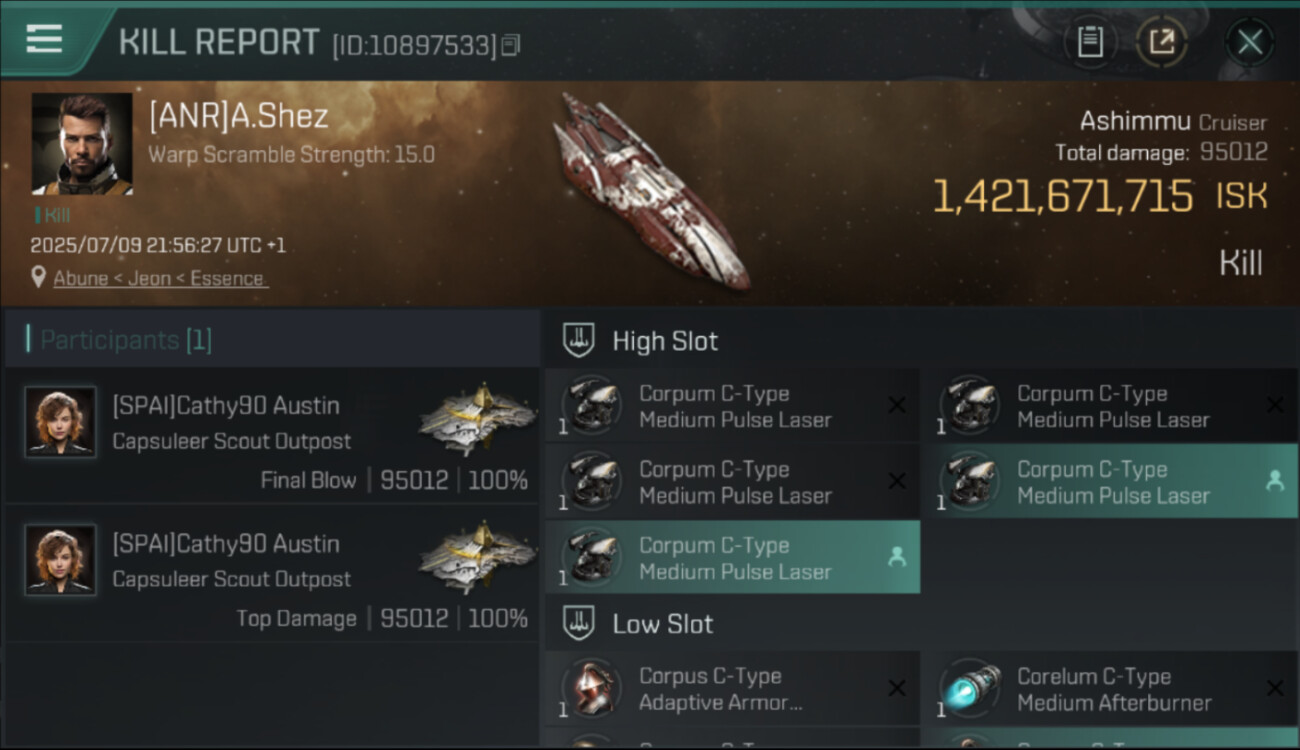The height and width of the screenshot is (750, 1300).
Task: Click the clipboard report icon
Action: click(1090, 42)
